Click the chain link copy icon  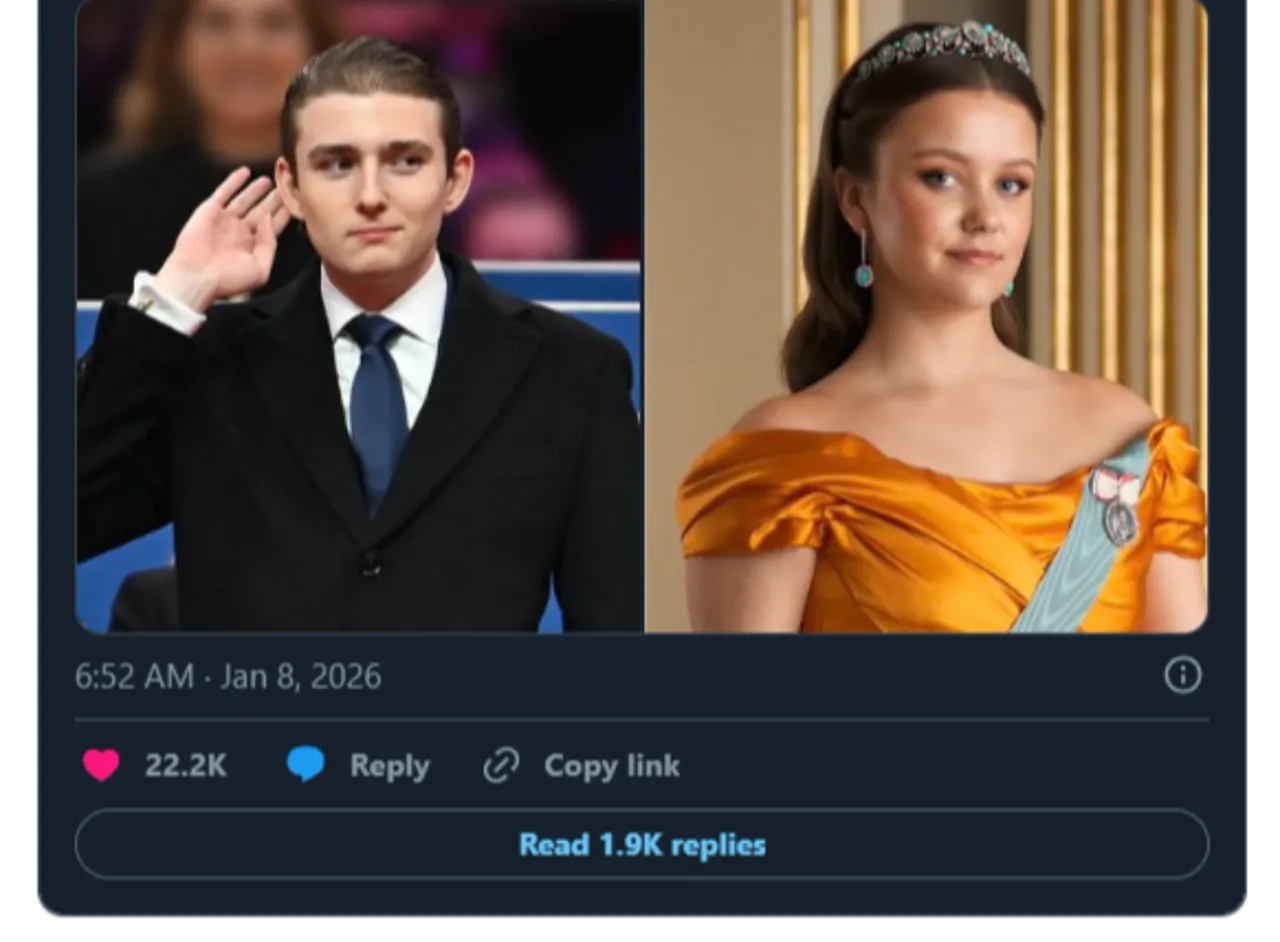pyautogui.click(x=501, y=766)
